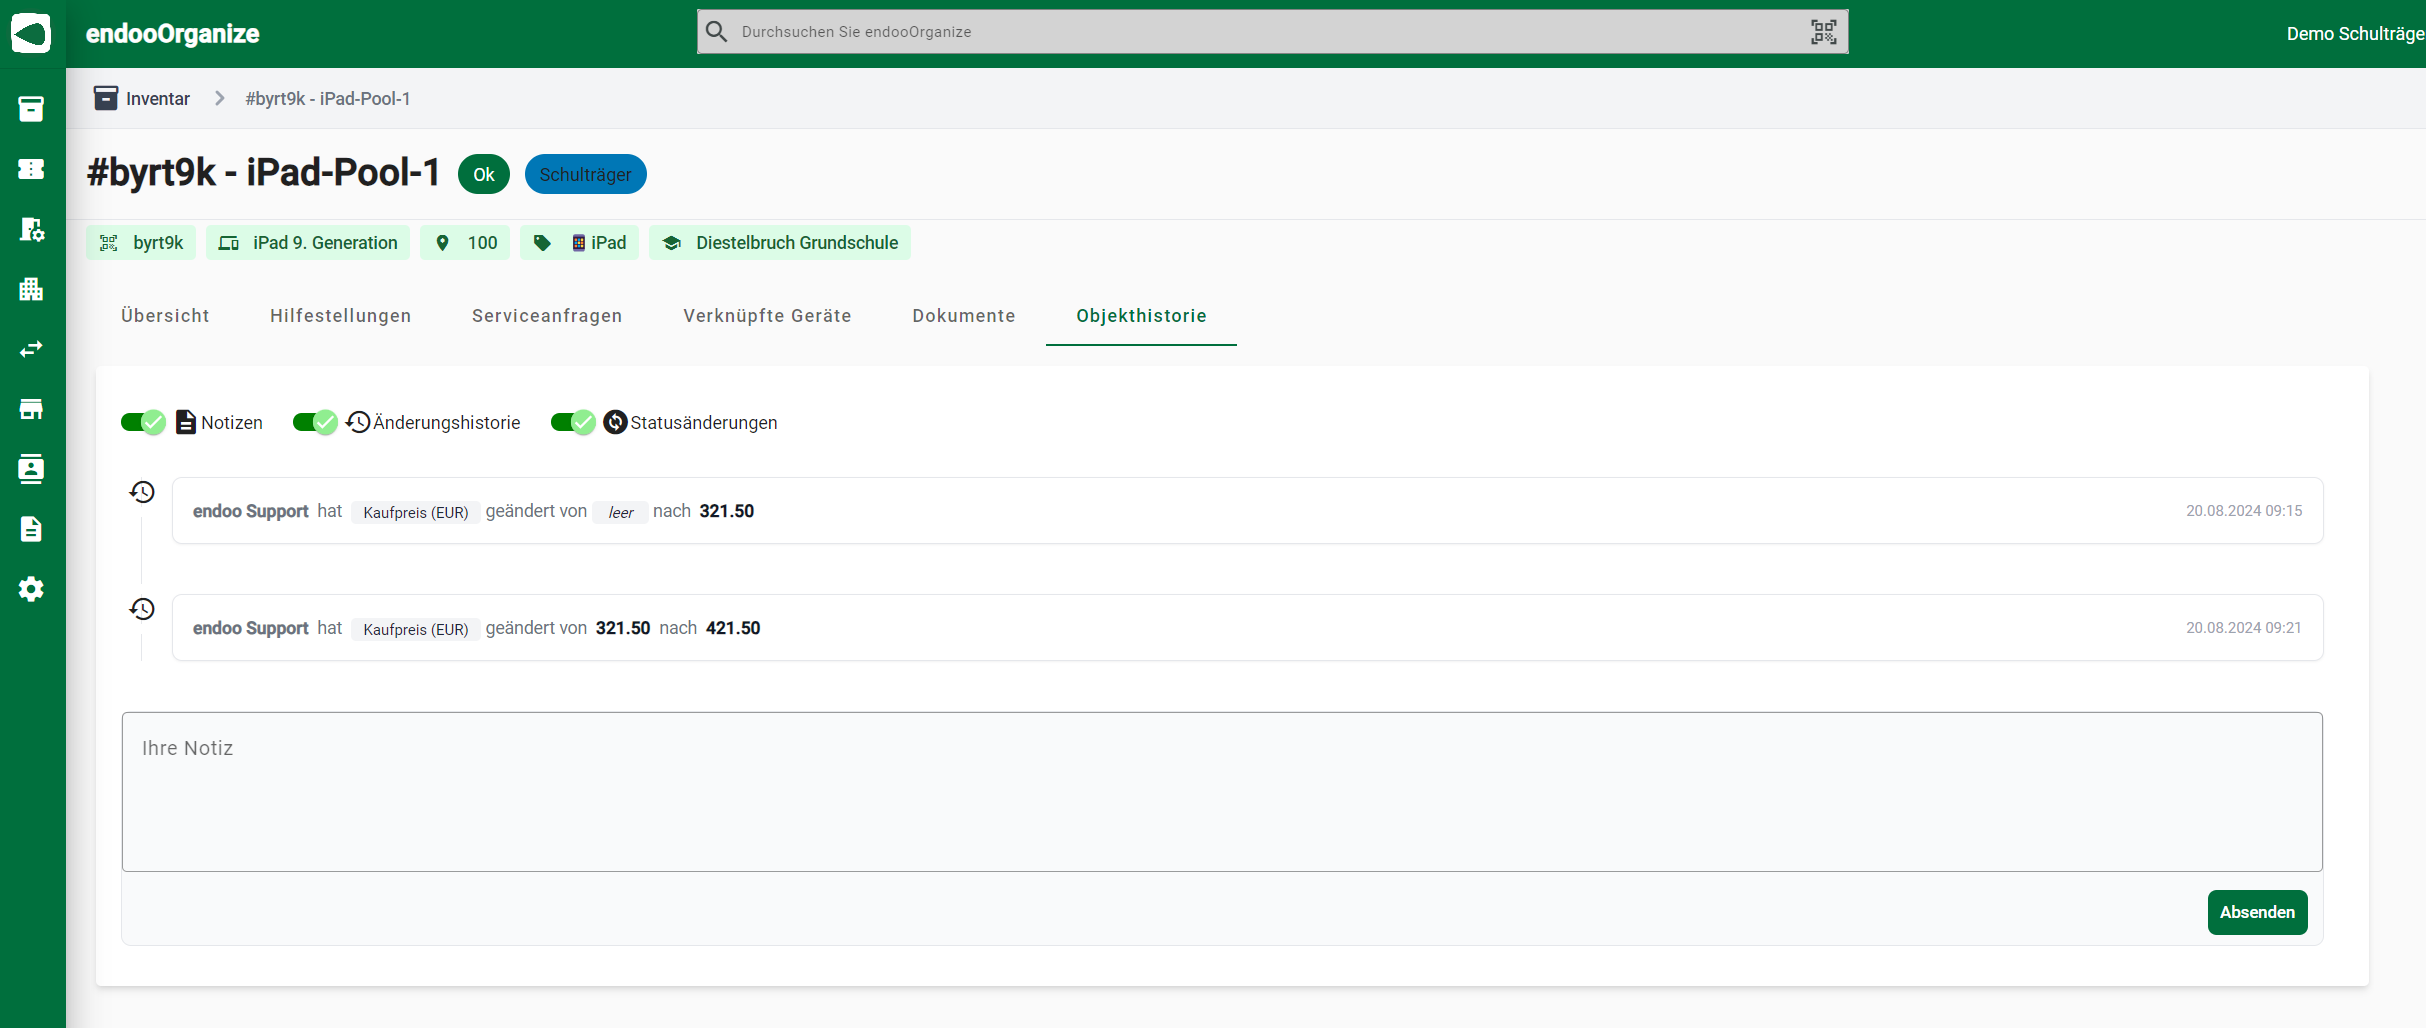Viewport: 2426px width, 1028px height.
Task: Click the iPad 9. Generation chip
Action: (308, 243)
